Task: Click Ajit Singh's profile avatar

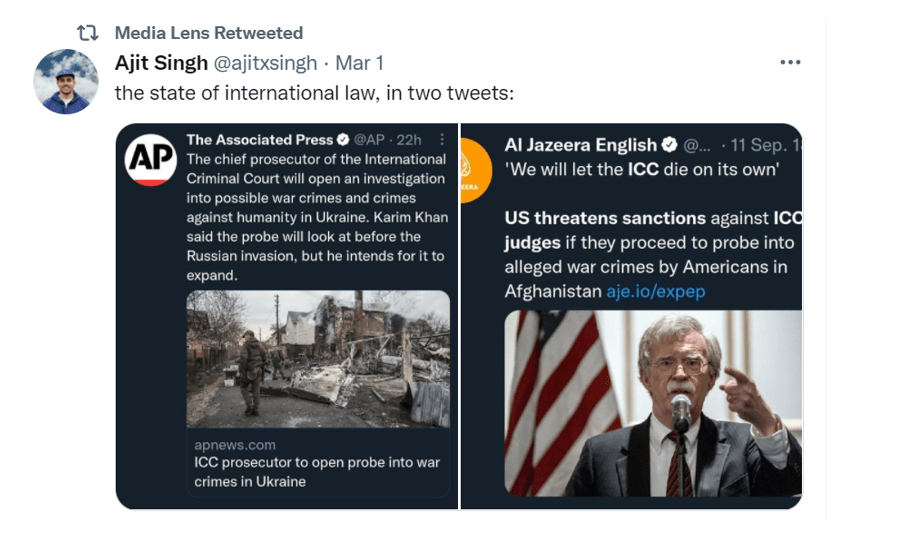Action: (x=65, y=80)
